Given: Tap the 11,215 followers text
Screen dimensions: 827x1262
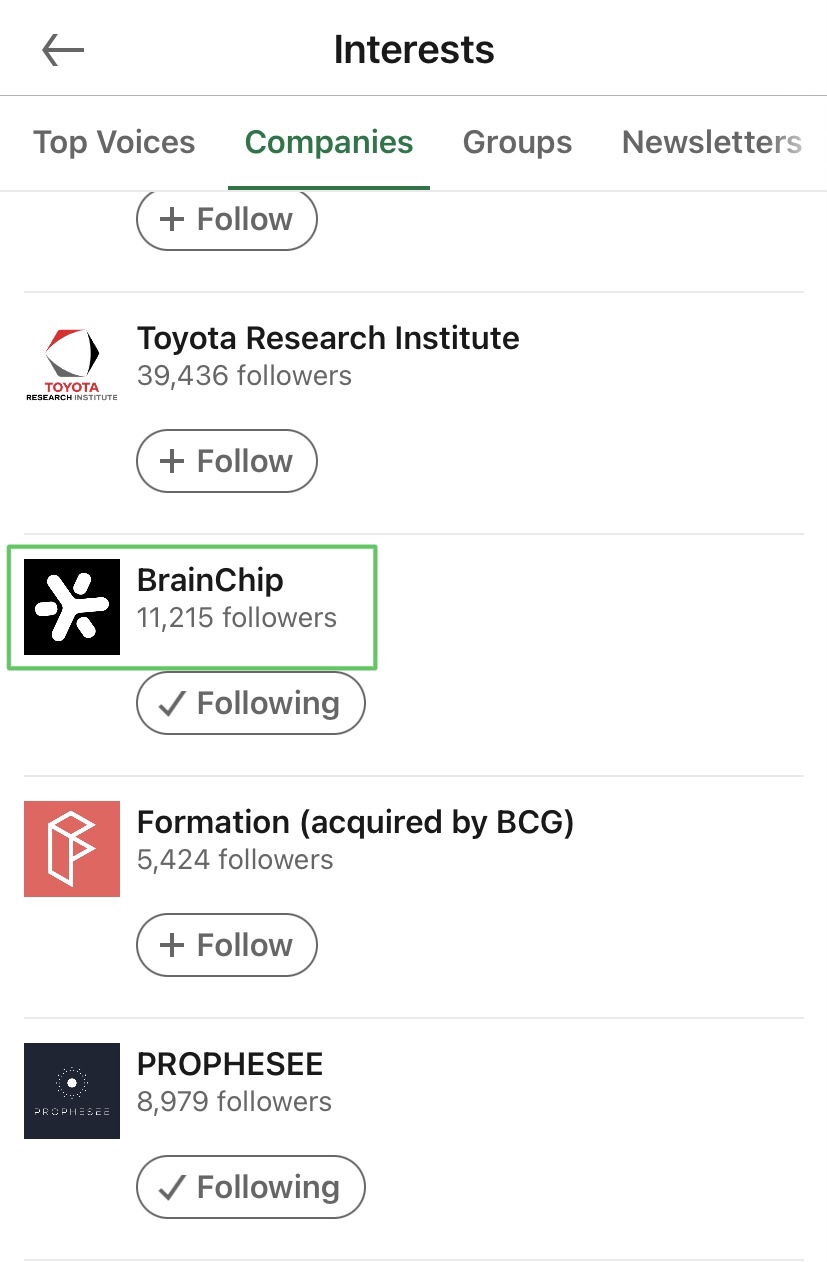Looking at the screenshot, I should (237, 618).
